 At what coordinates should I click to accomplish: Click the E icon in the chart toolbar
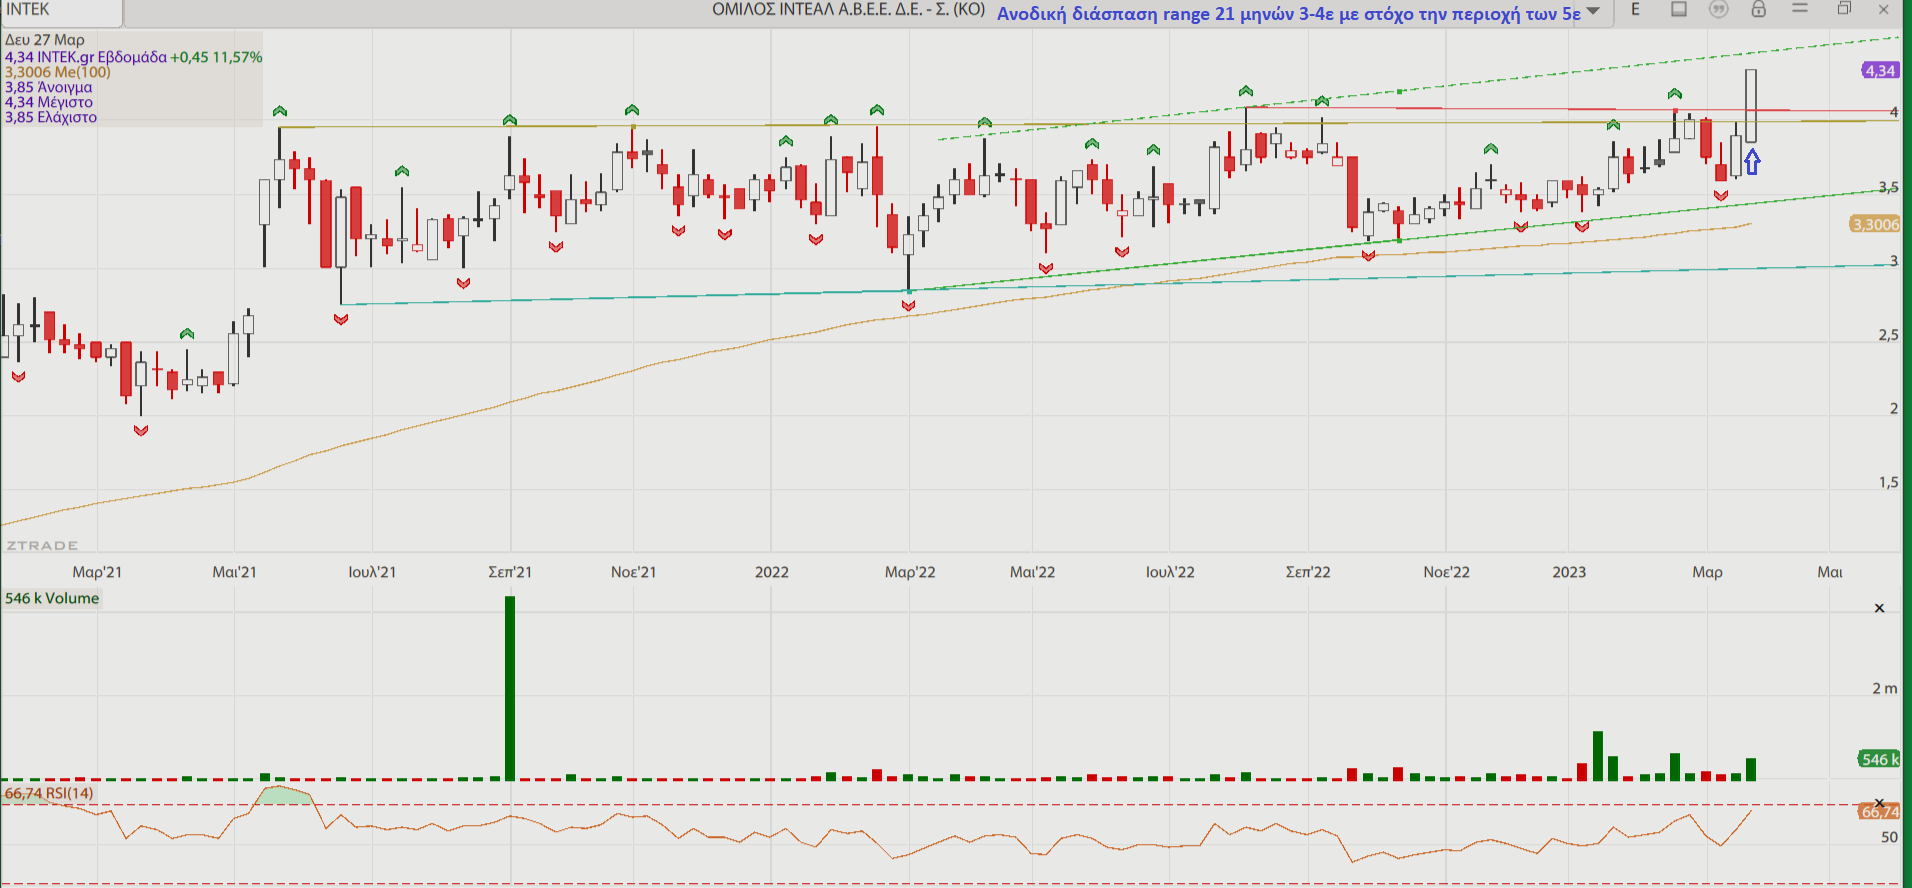pos(1636,9)
